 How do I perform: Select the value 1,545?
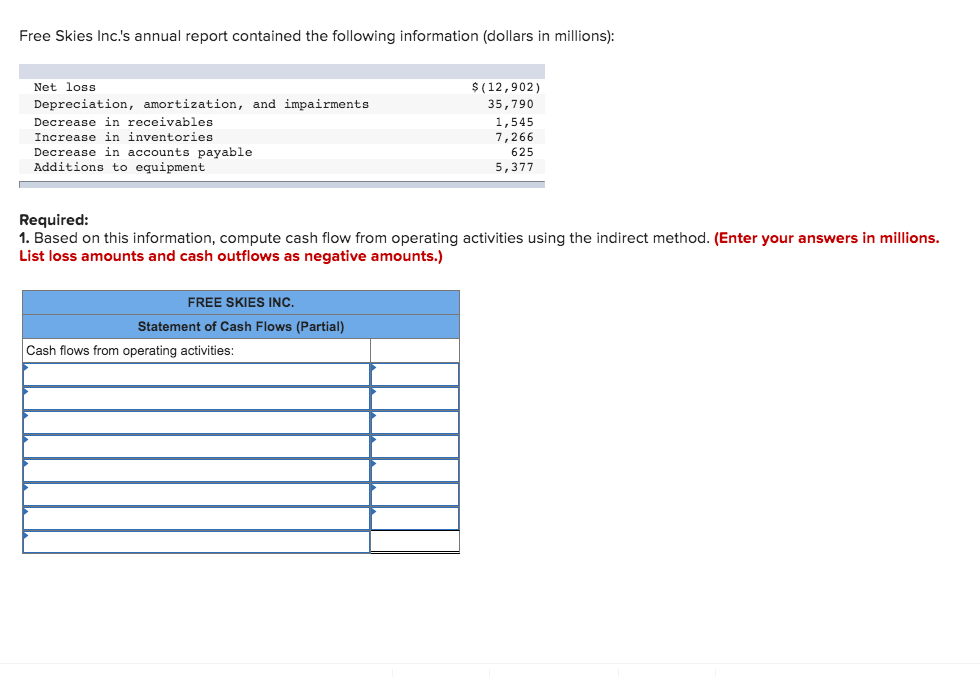[x=514, y=122]
